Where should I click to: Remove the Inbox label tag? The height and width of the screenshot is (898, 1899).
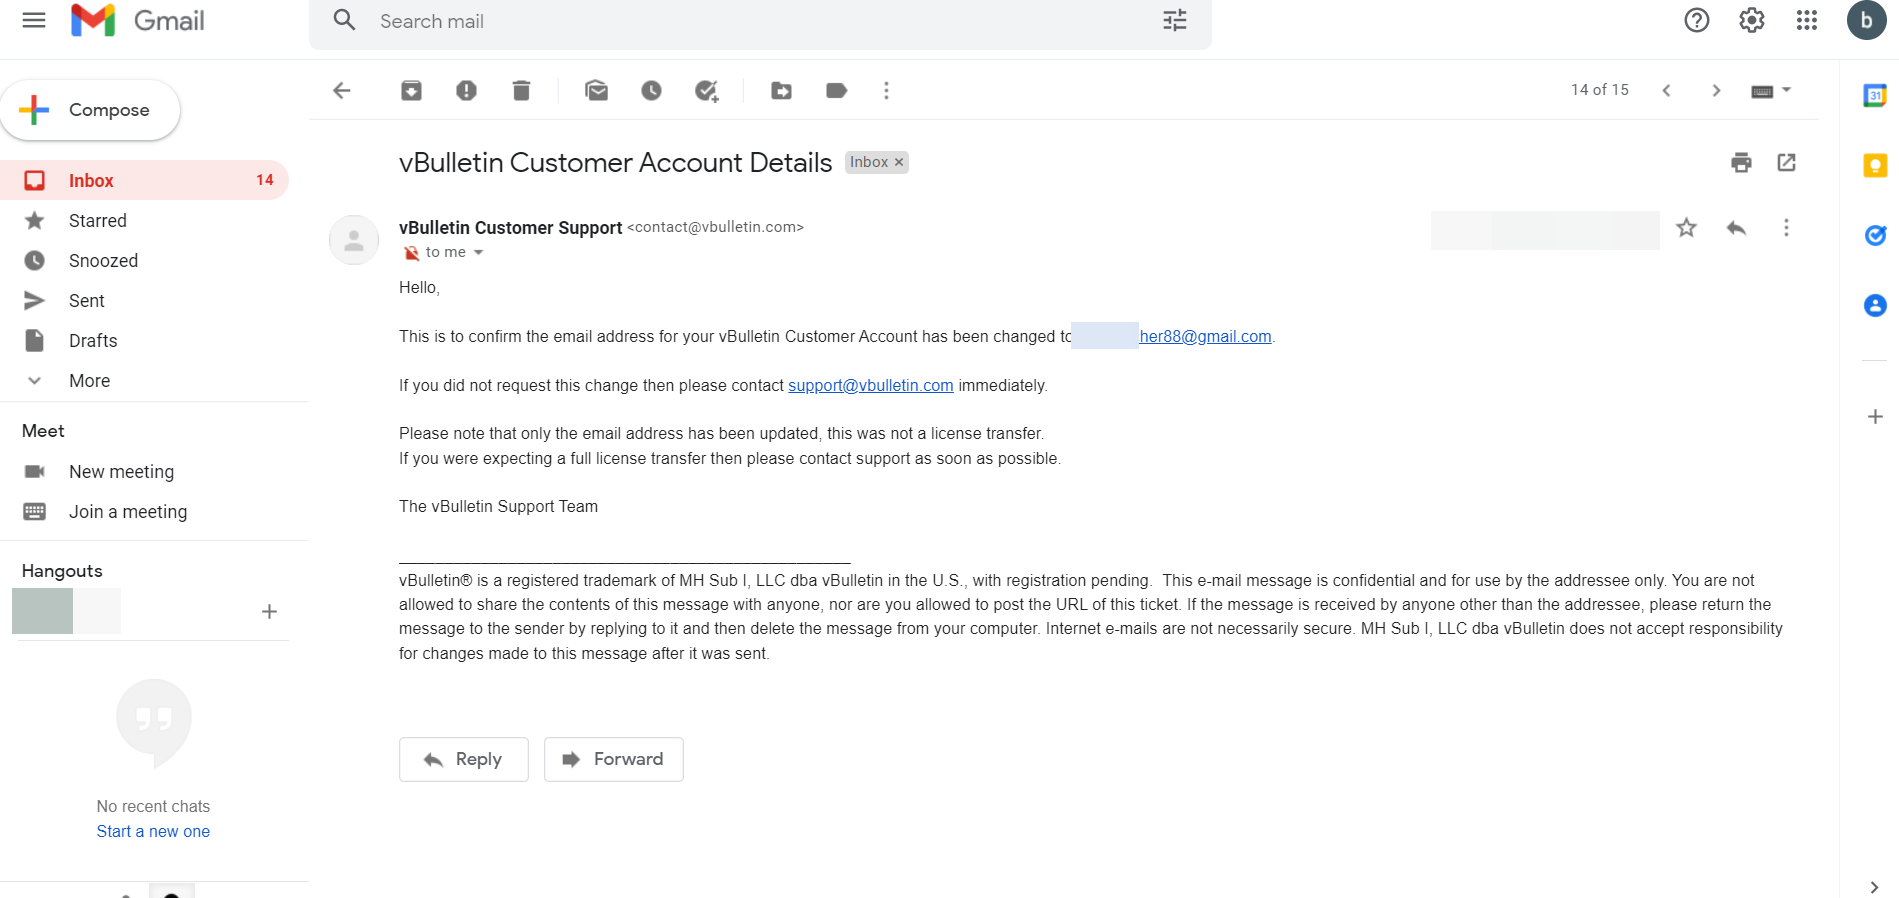[x=899, y=162]
